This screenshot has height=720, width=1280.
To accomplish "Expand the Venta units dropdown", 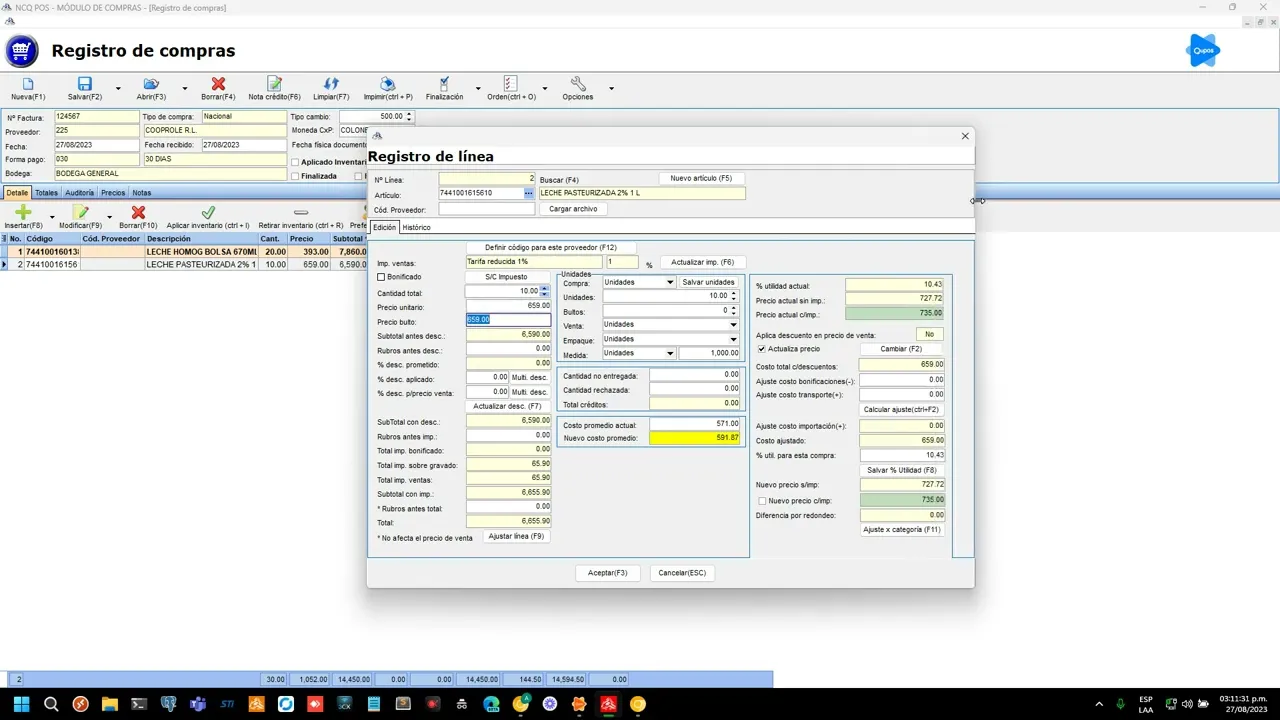I will 733,325.
